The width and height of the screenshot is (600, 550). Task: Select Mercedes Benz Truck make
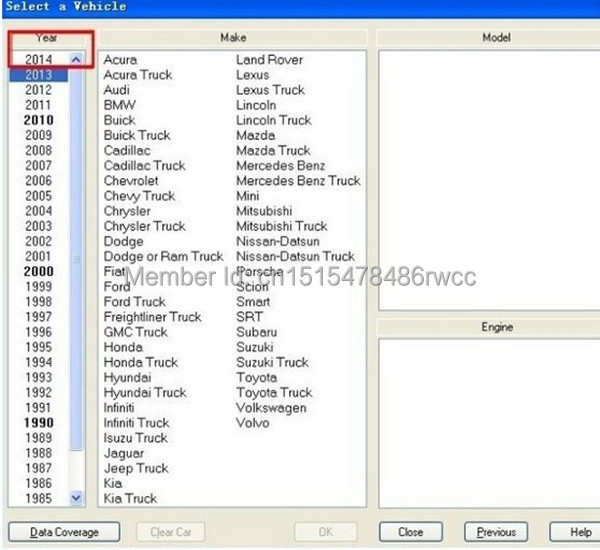coord(298,181)
